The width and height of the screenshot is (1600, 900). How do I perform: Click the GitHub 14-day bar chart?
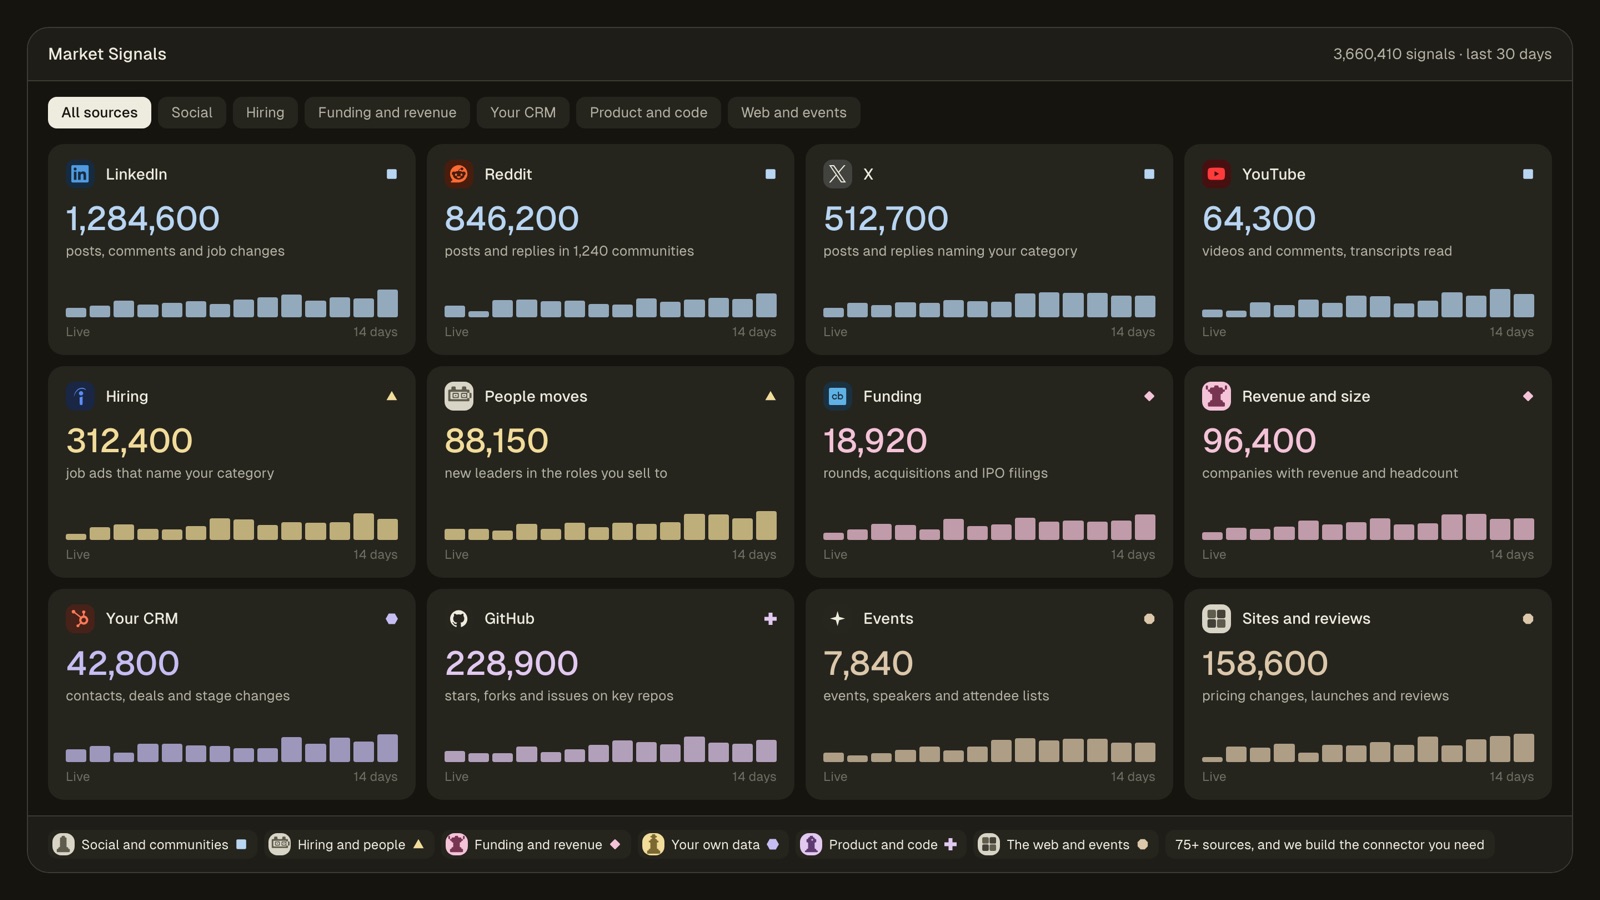(610, 749)
